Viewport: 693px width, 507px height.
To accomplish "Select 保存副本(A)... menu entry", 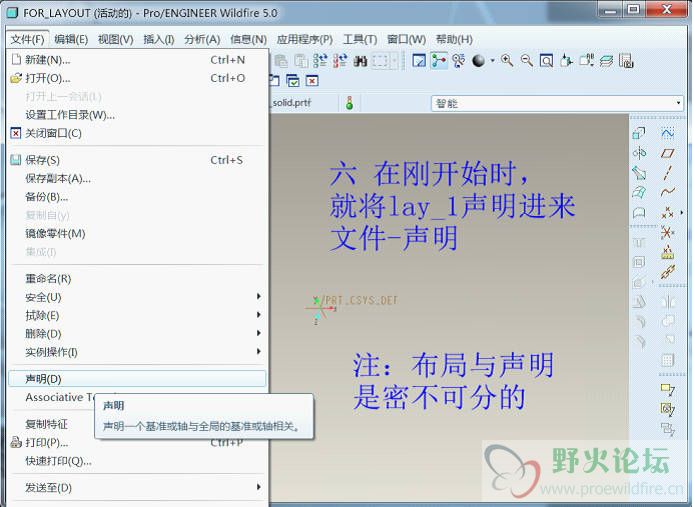I will coord(137,179).
